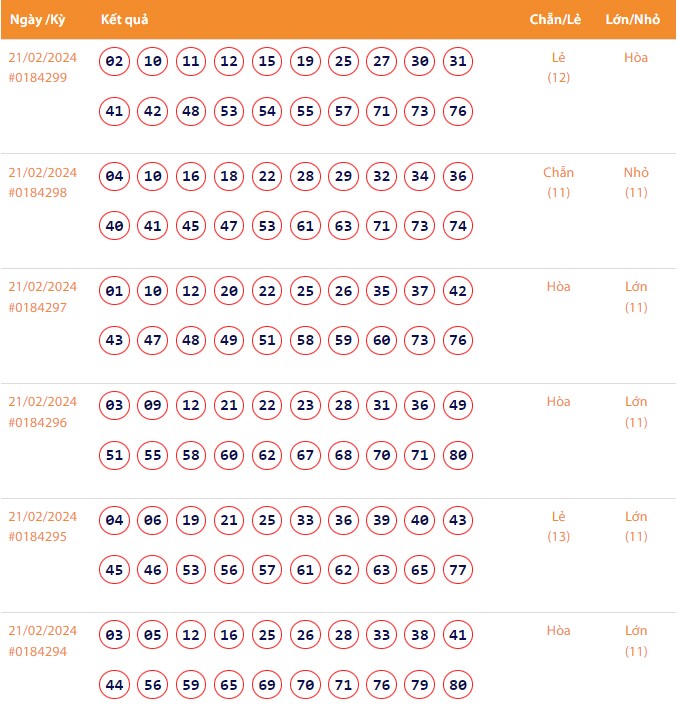The width and height of the screenshot is (678, 722).
Task: Pick ball 69 in draw #0184294
Action: pyautogui.click(x=267, y=685)
